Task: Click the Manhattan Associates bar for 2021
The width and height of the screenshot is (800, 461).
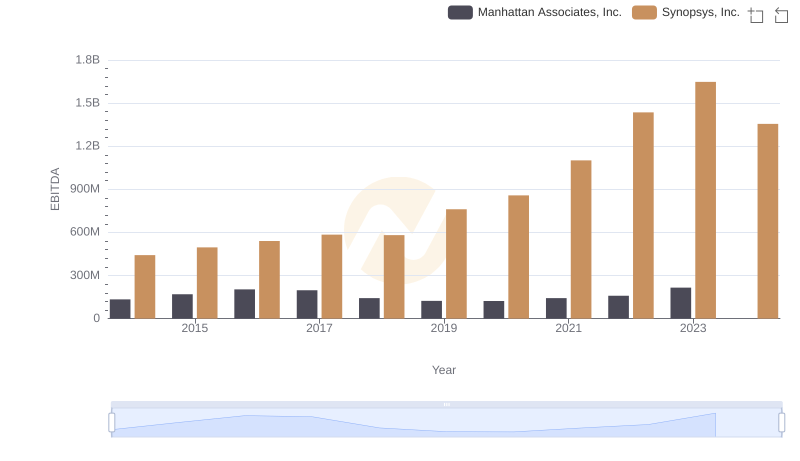Action: point(556,308)
